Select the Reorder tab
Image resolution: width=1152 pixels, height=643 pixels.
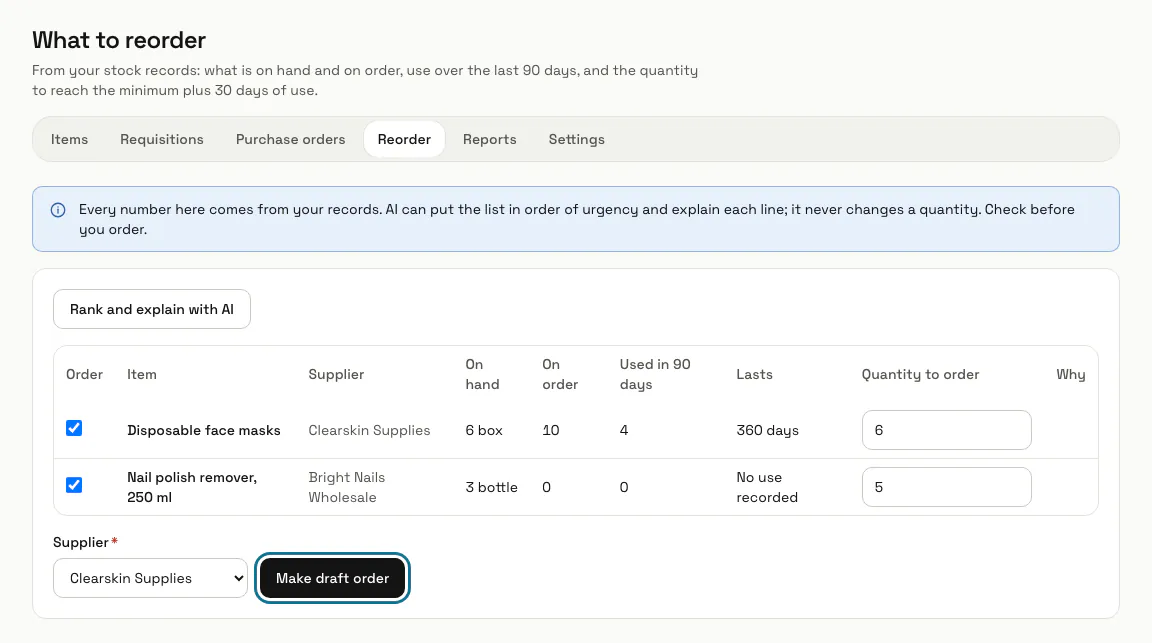[x=404, y=140]
